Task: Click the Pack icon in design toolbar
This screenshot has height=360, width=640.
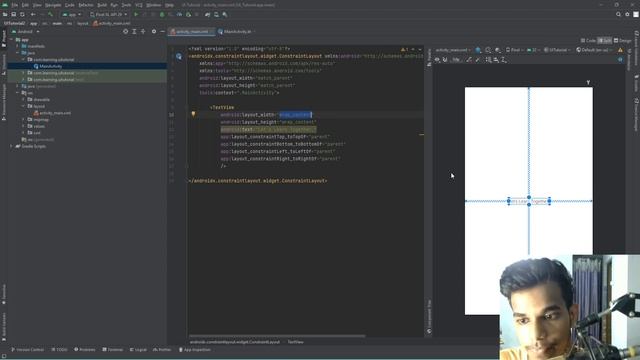Action: point(489,60)
